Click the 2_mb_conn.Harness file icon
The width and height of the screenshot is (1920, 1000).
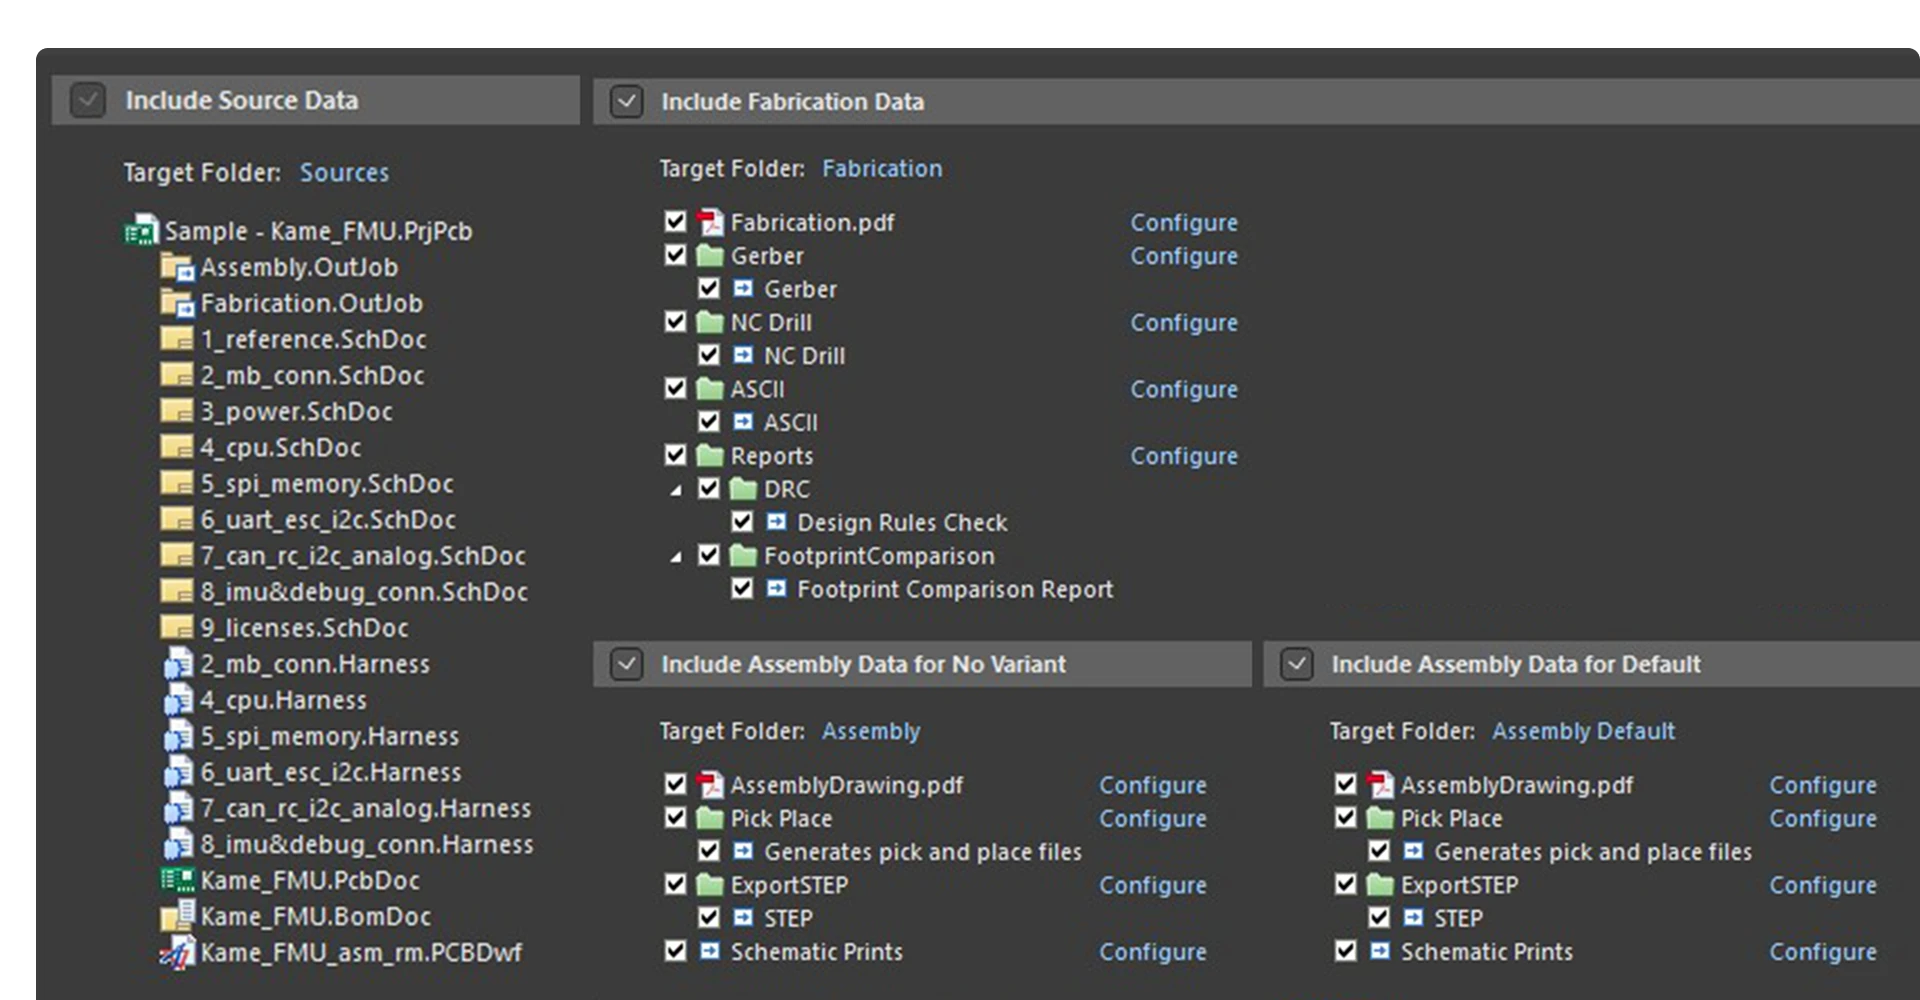[178, 664]
